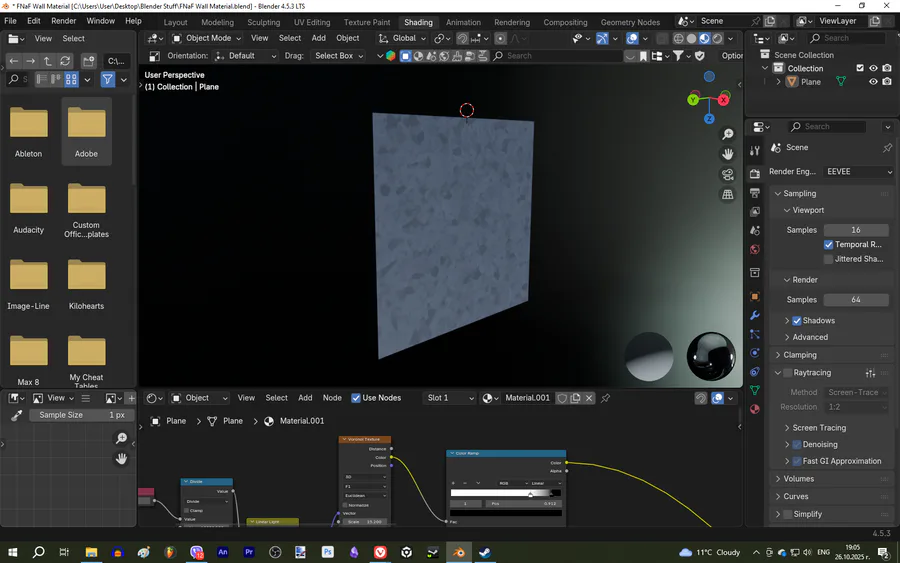Pin the Scene properties panel
Image resolution: width=900 pixels, height=563 pixels.
(x=886, y=148)
